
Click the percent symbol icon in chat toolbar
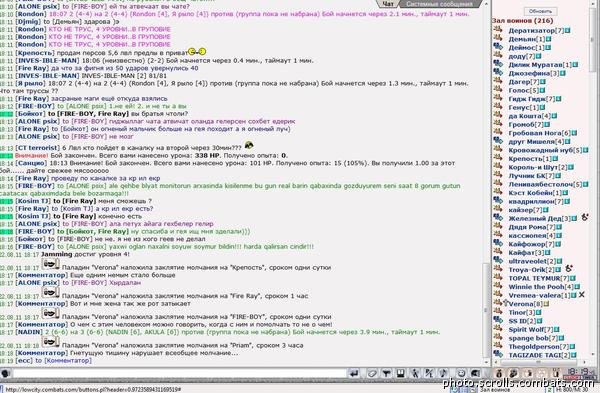tap(429, 373)
